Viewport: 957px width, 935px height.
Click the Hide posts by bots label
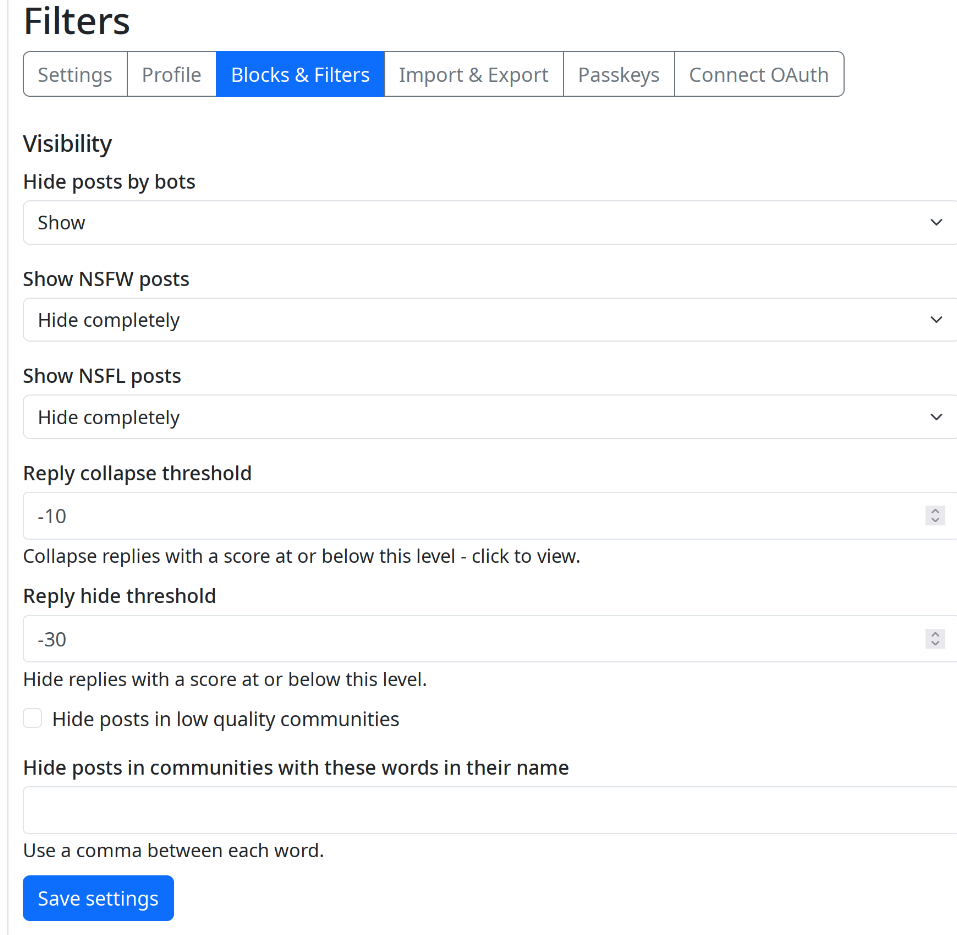click(x=109, y=182)
